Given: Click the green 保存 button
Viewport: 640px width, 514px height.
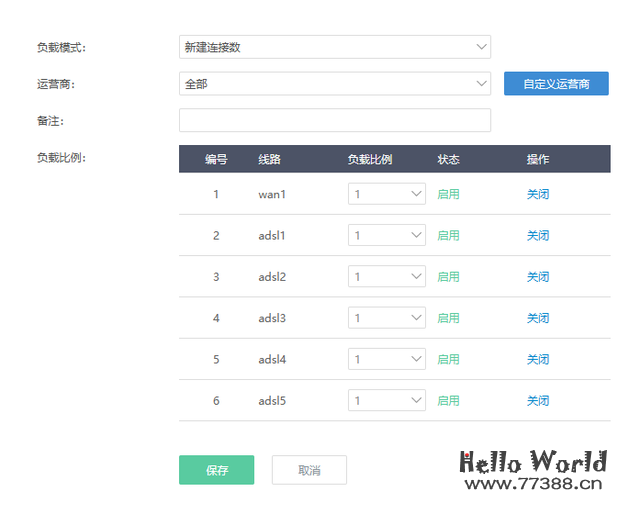Looking at the screenshot, I should 216,470.
